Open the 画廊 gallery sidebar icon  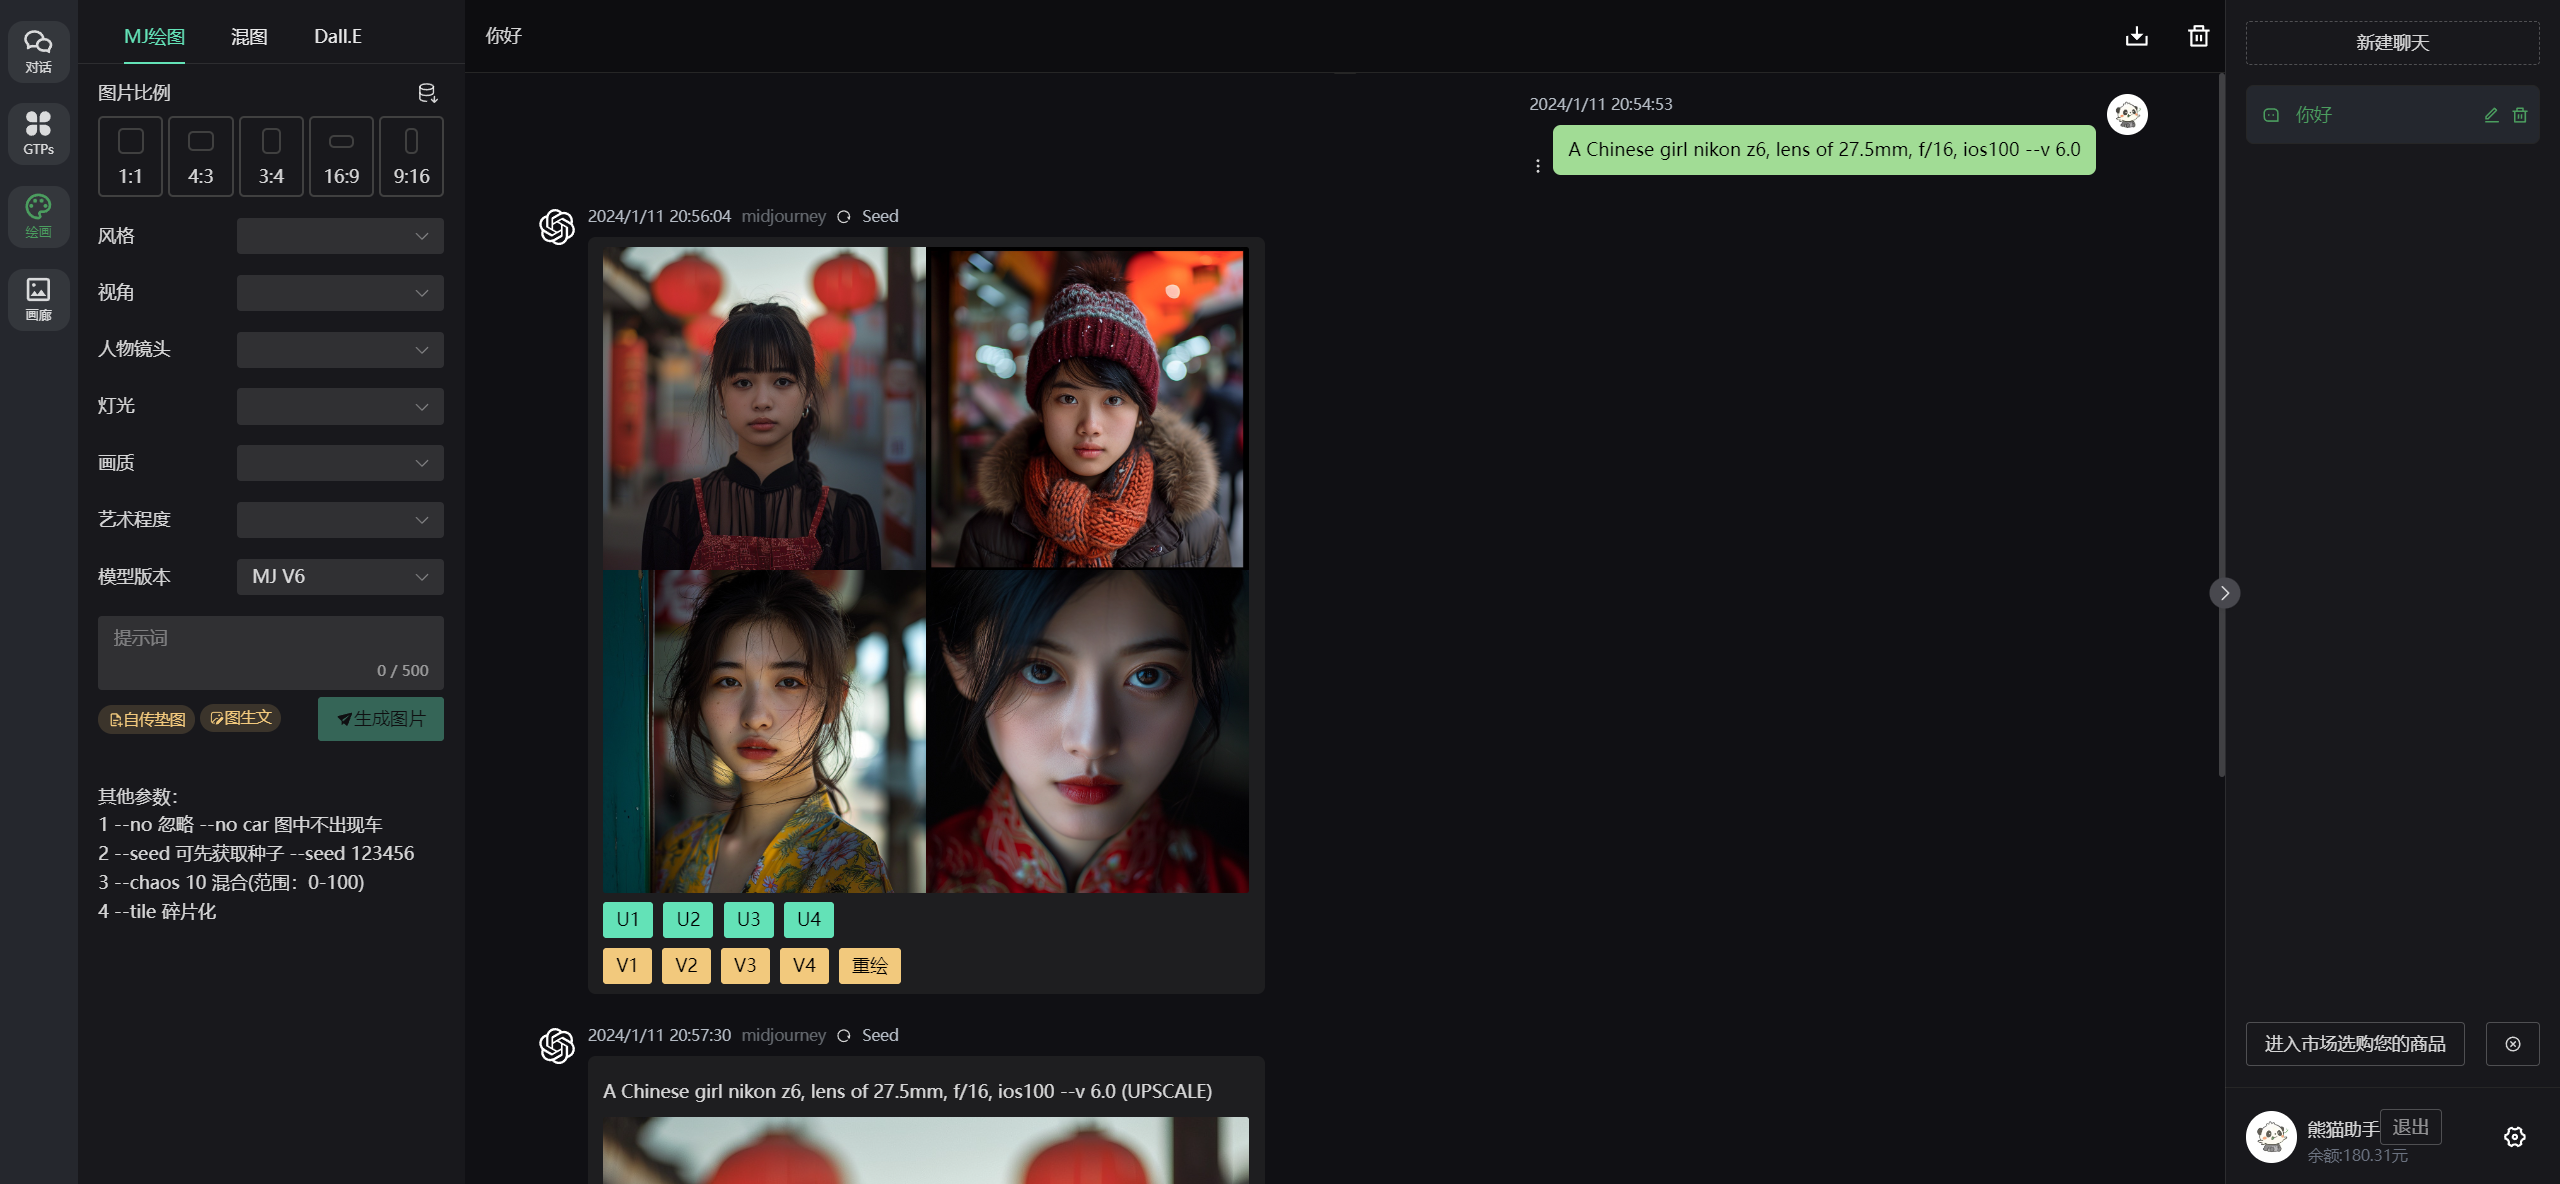(38, 299)
